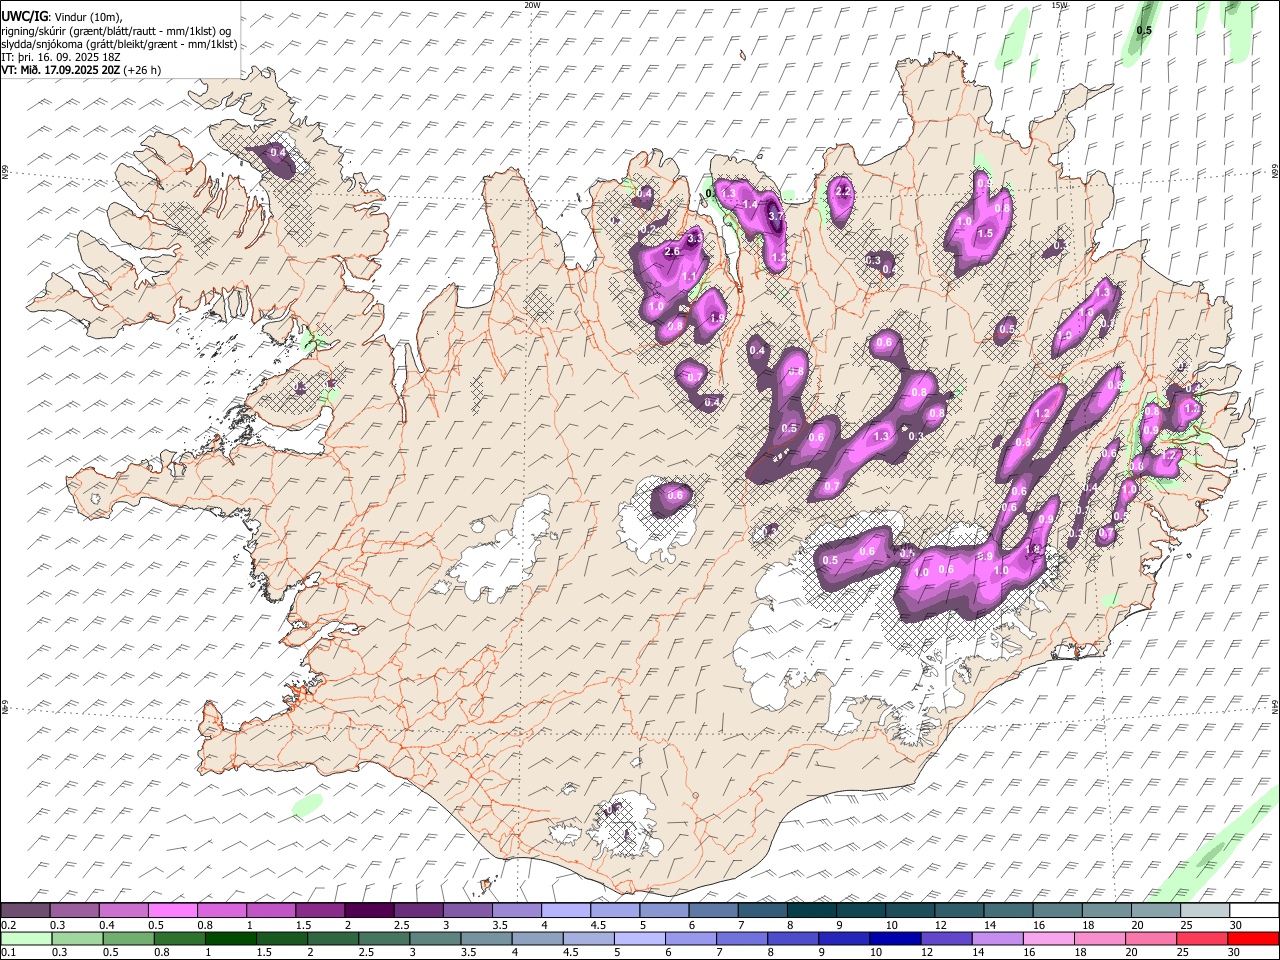Click the pale grey snow swatch between 25 and 30

coord(1204,911)
